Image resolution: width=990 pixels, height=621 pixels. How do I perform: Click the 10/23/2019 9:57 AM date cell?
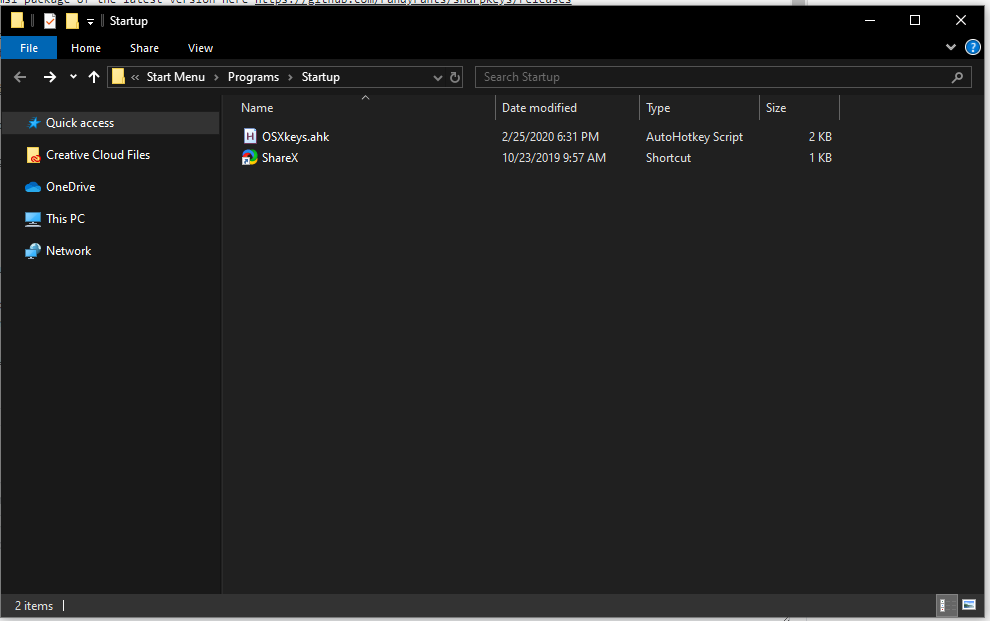(554, 158)
